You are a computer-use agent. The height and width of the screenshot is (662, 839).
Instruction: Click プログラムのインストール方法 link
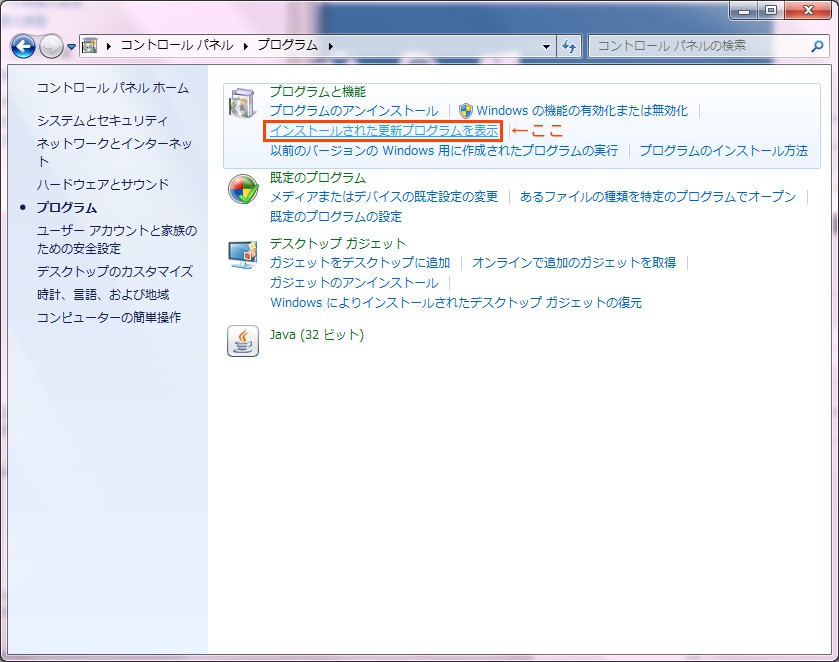723,150
